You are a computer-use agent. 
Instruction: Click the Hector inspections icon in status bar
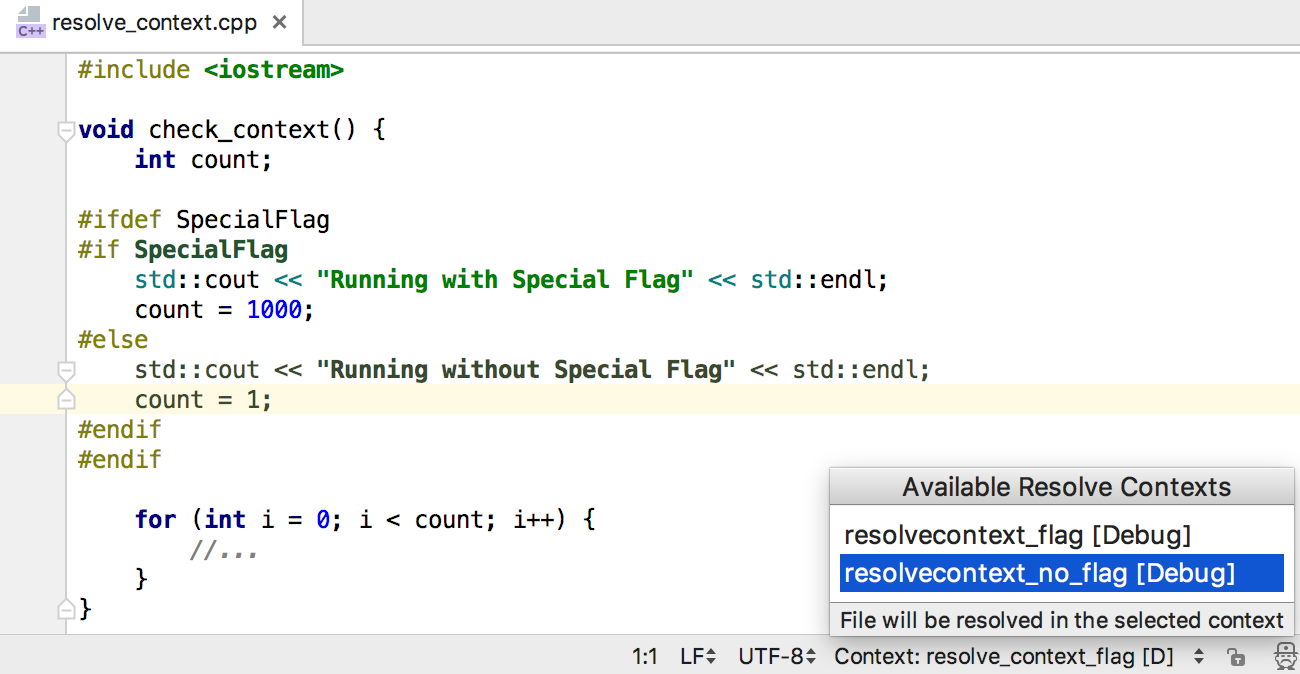(x=1285, y=656)
